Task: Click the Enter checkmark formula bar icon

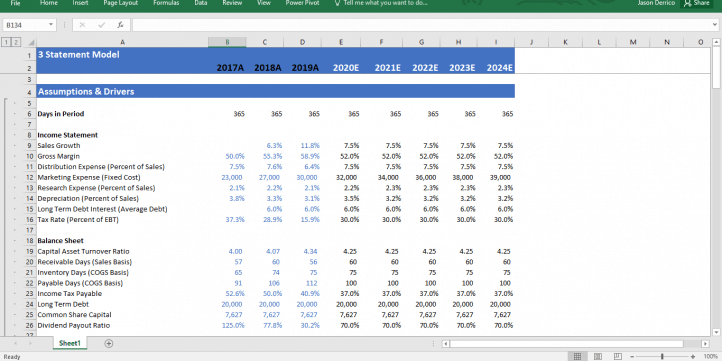Action: click(x=101, y=25)
